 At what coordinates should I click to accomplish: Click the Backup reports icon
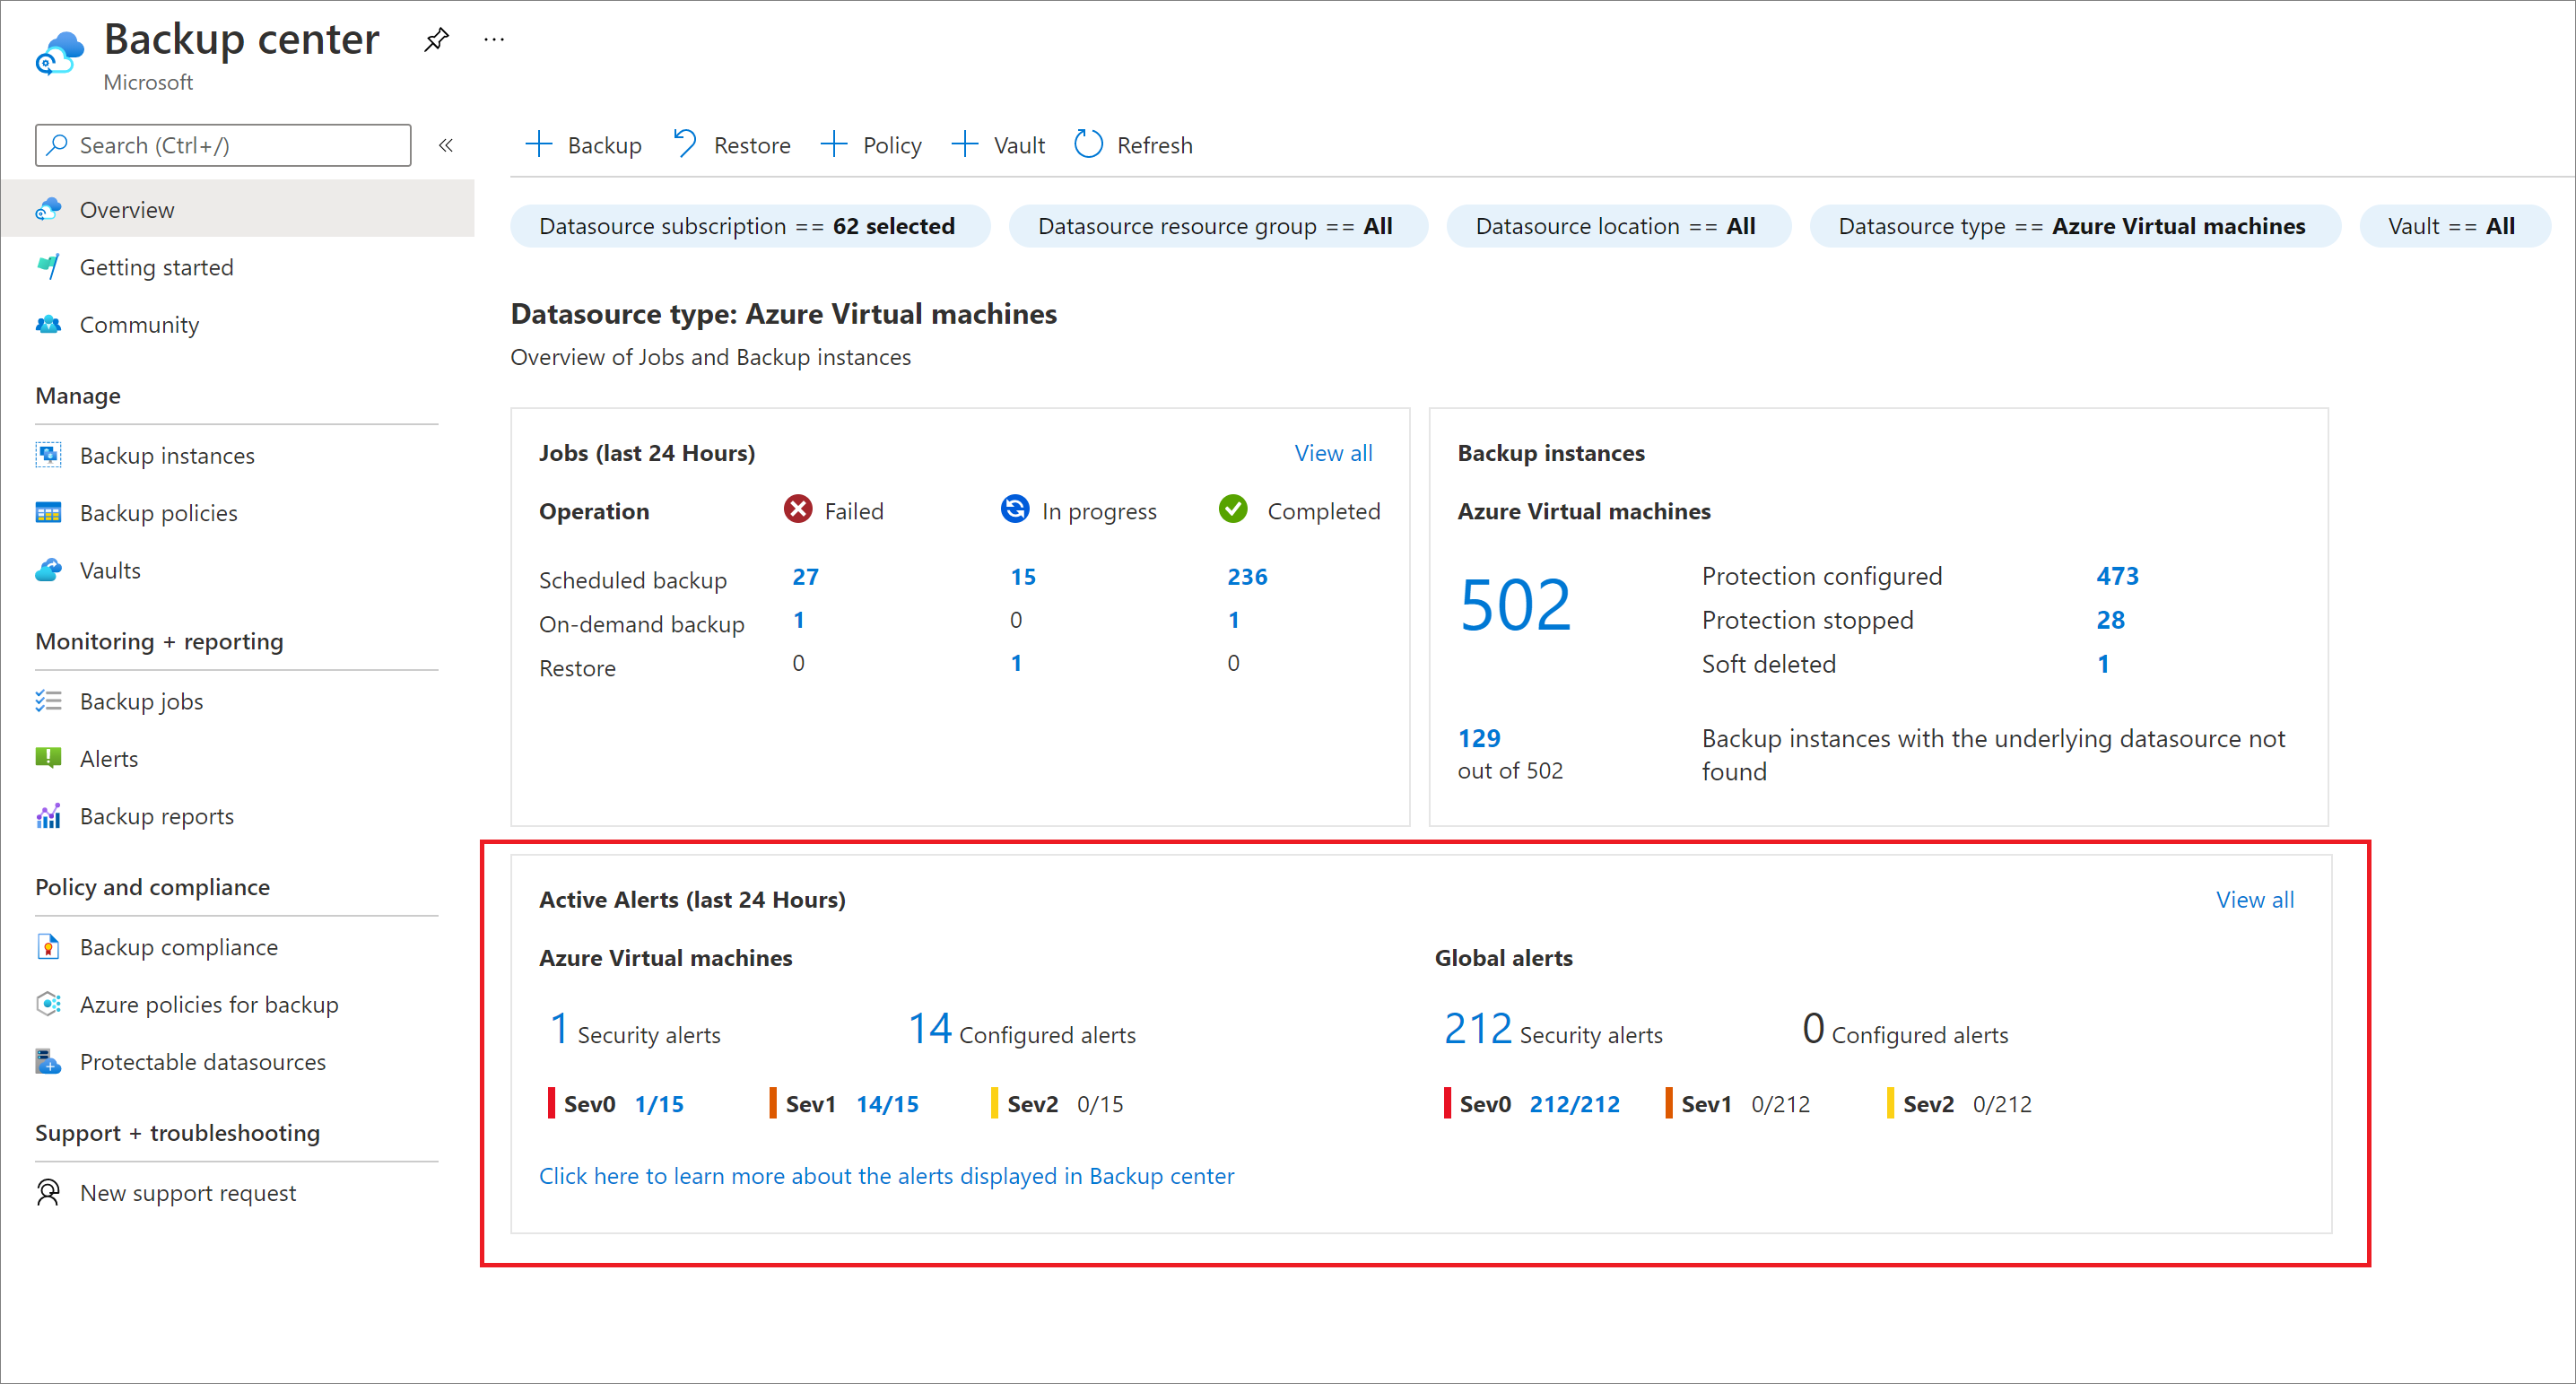click(x=53, y=816)
